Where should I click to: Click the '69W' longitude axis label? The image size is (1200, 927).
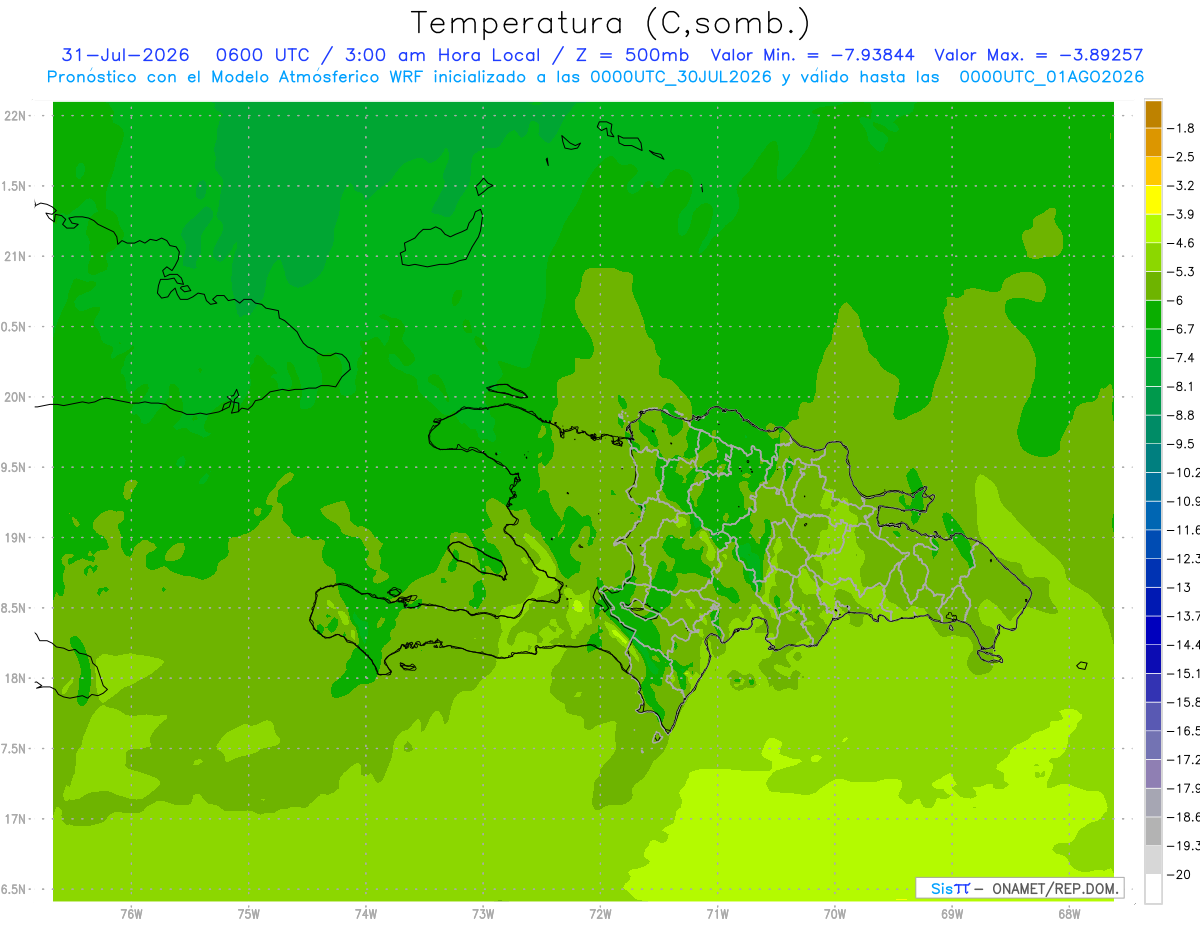(x=952, y=914)
